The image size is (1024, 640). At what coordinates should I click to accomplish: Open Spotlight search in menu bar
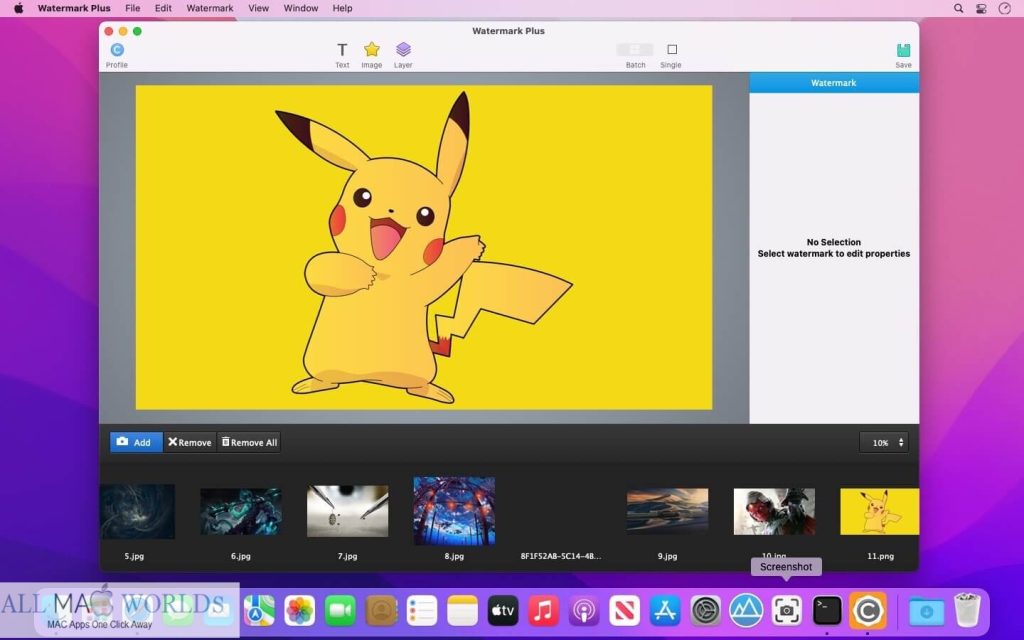958,8
